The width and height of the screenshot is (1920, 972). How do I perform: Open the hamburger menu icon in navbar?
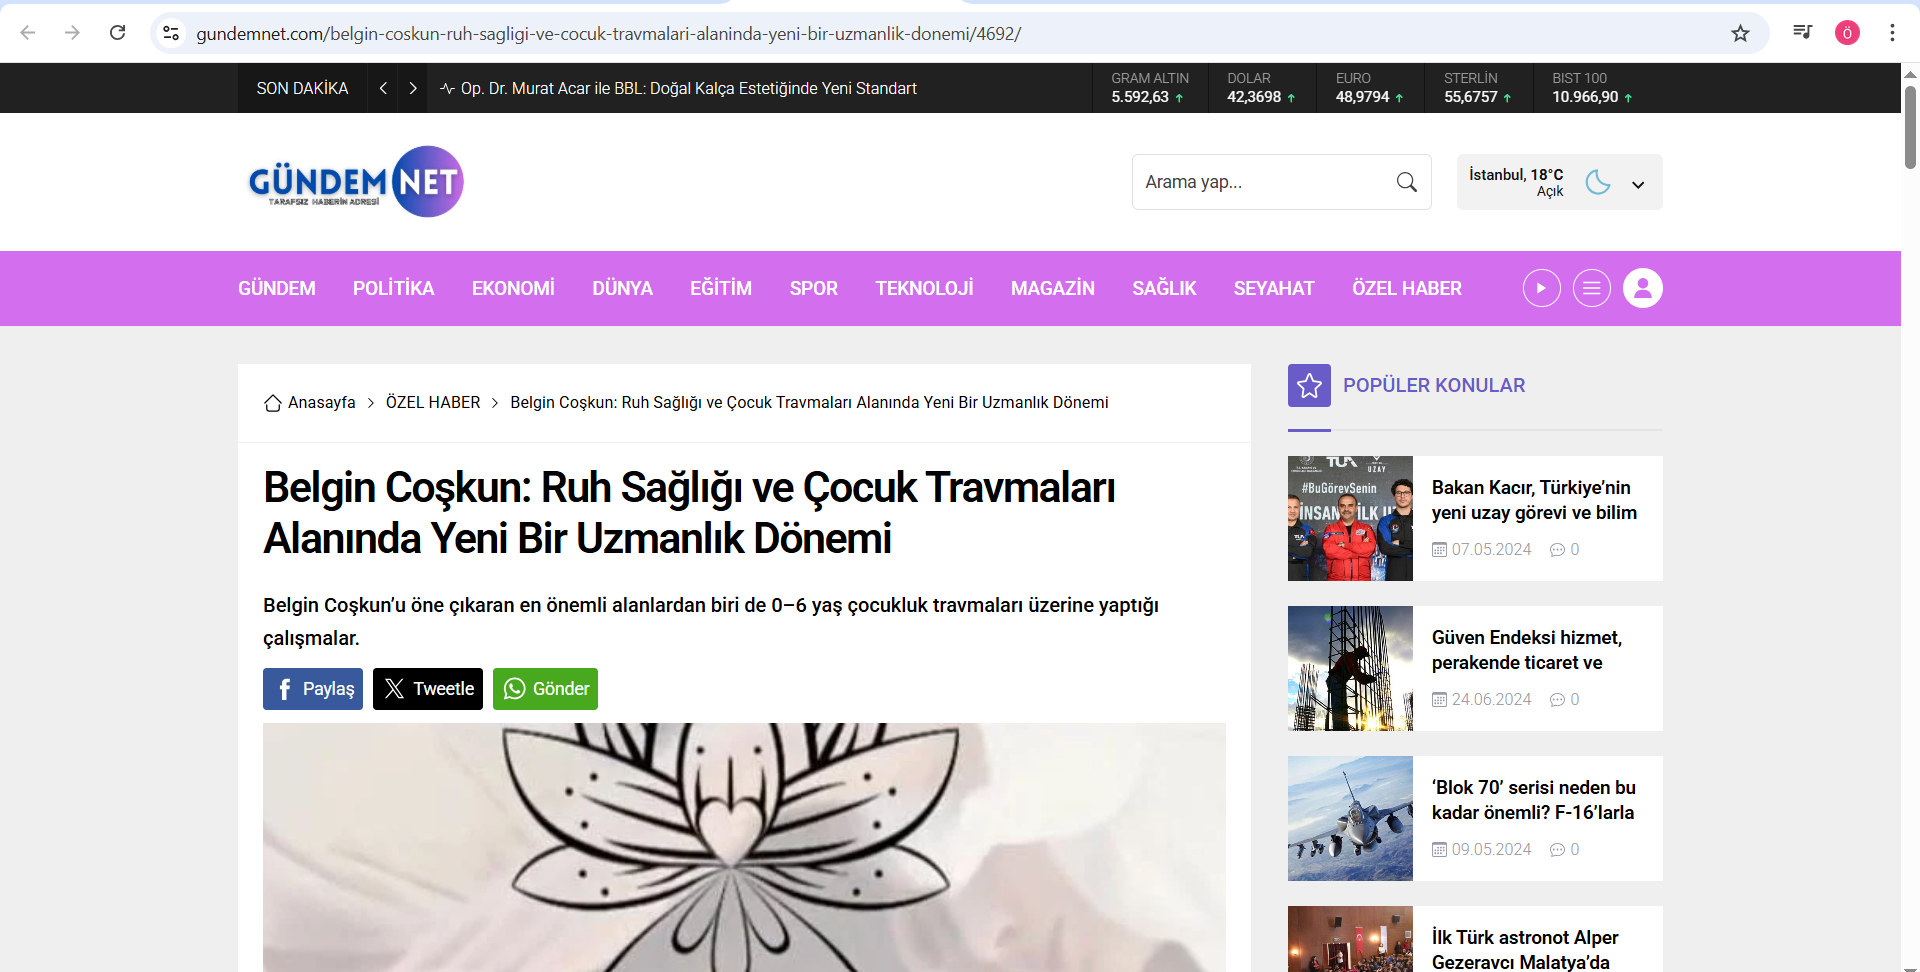click(1591, 288)
